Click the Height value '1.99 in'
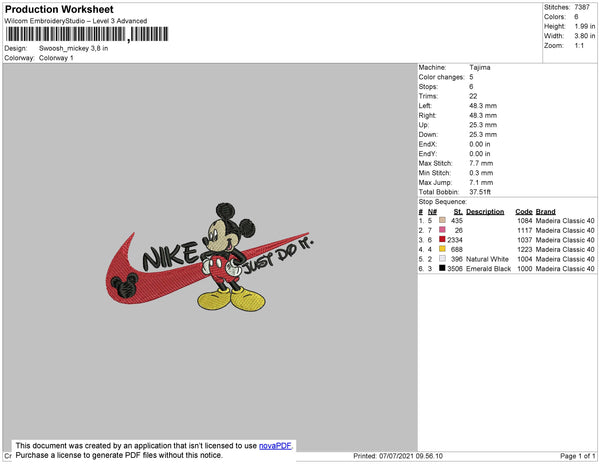The image size is (600, 464). [x=584, y=26]
